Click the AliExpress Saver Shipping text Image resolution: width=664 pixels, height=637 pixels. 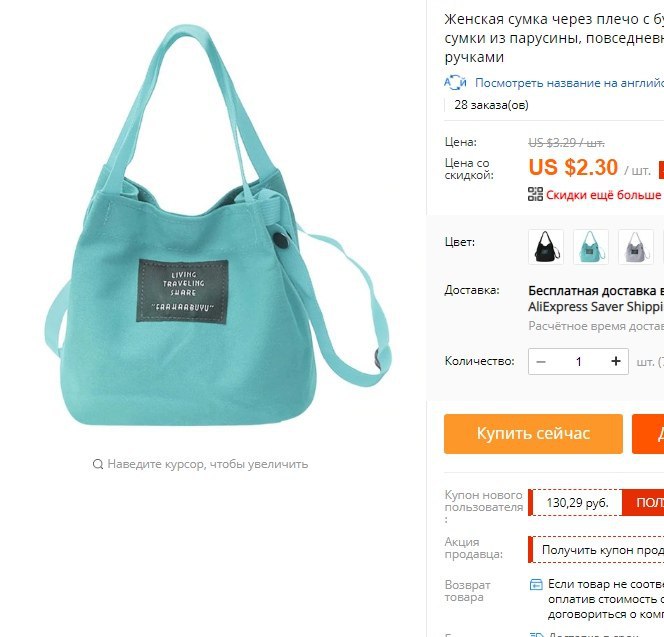pyautogui.click(x=596, y=307)
